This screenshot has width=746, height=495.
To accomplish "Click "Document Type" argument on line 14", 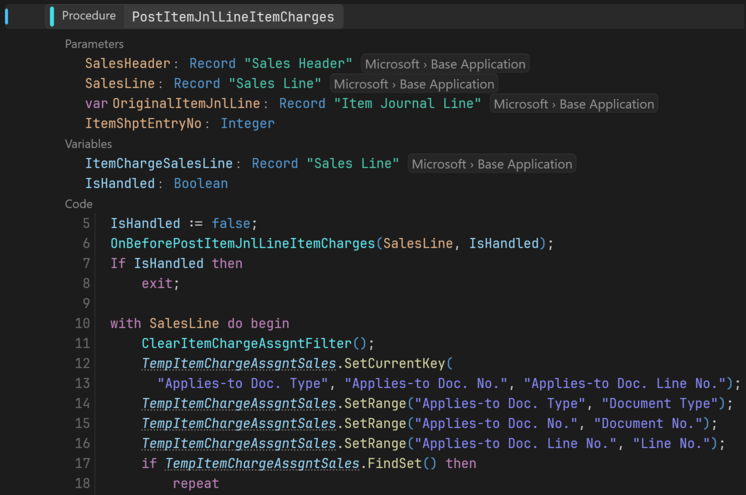I will (x=660, y=404).
